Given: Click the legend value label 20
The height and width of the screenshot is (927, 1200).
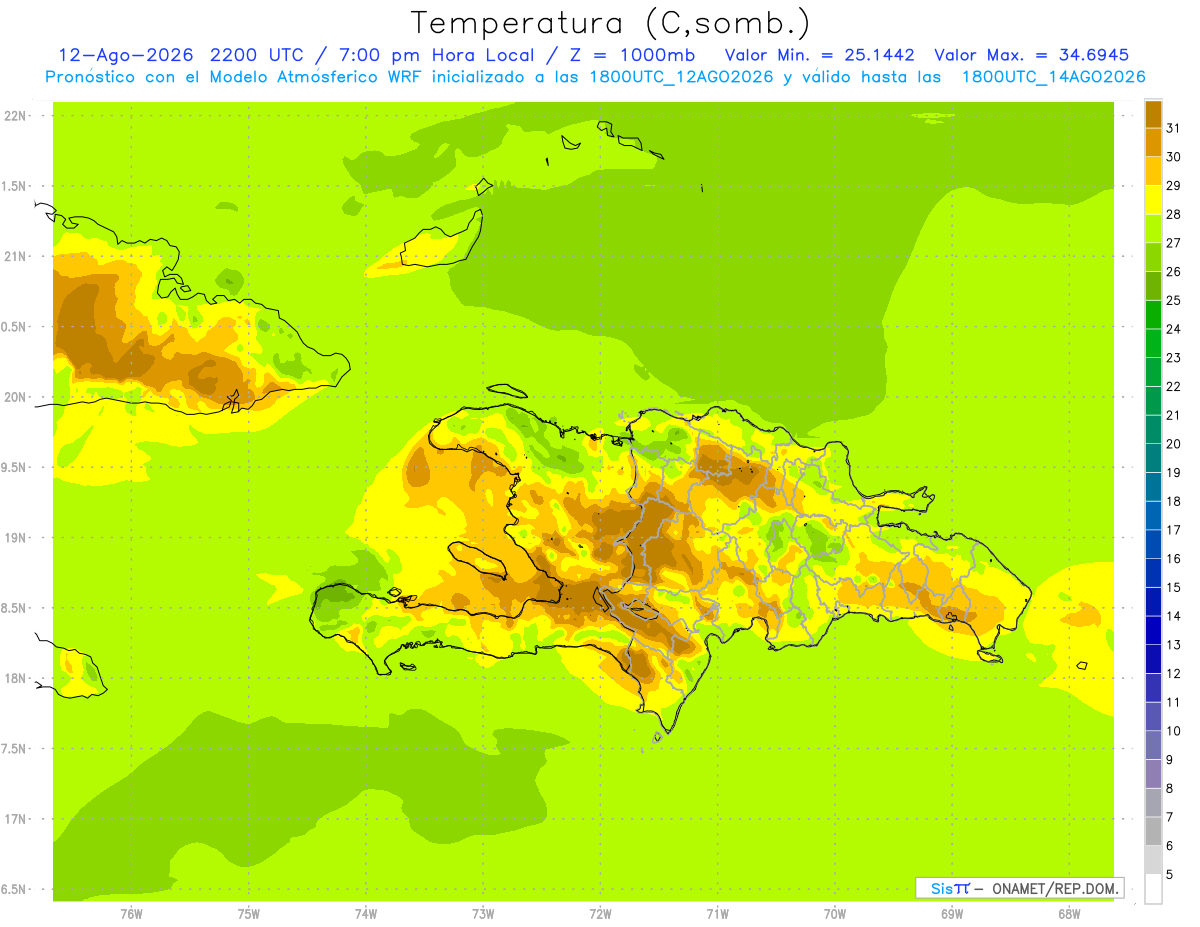Looking at the screenshot, I should 1174,444.
